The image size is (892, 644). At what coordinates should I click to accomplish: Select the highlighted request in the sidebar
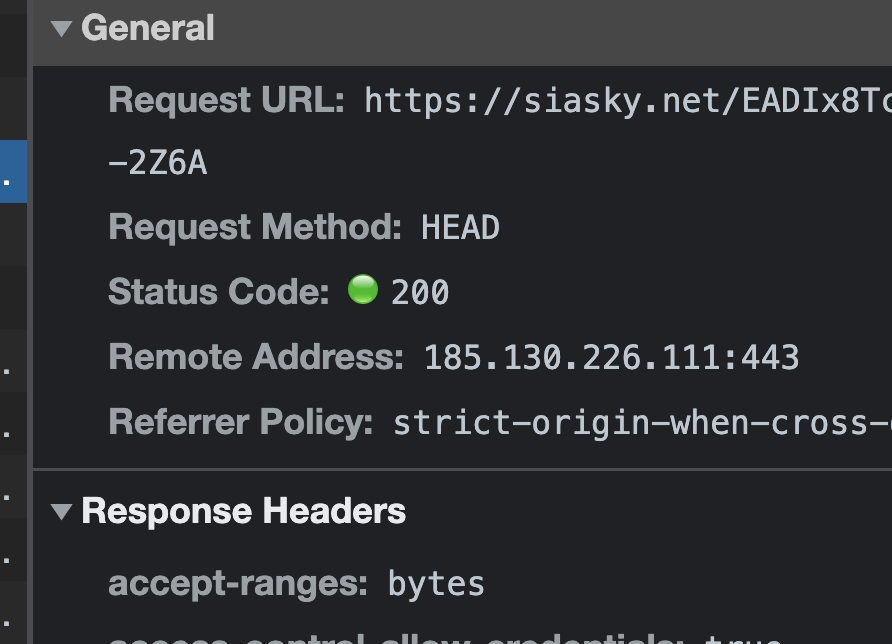pos(14,170)
